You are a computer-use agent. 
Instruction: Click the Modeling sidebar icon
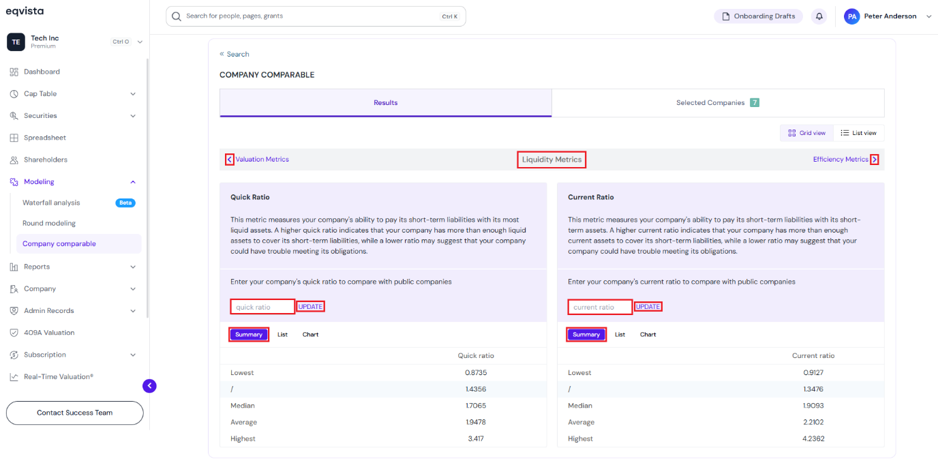[14, 182]
